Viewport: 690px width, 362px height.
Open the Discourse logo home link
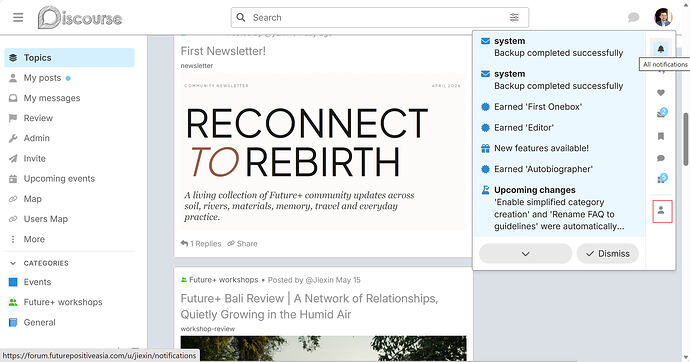coord(80,18)
